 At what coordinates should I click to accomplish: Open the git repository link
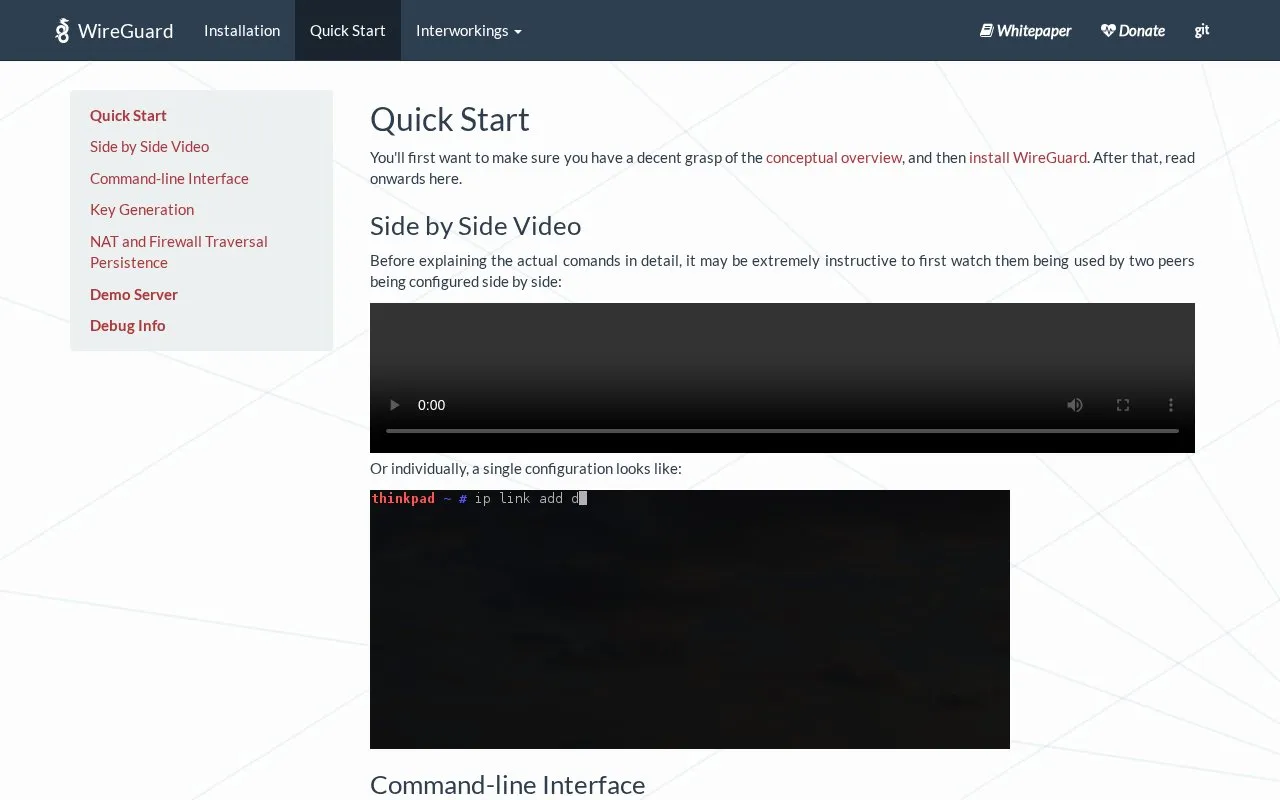[1202, 30]
